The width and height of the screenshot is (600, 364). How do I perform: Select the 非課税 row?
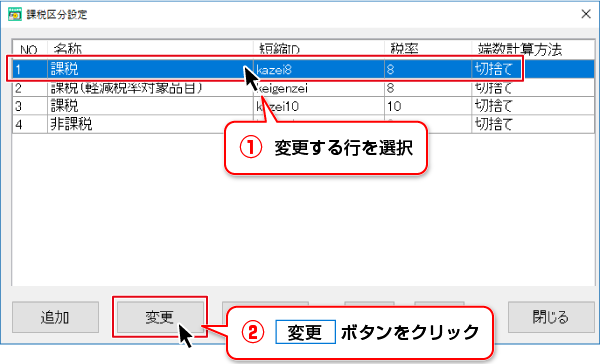pos(303,124)
